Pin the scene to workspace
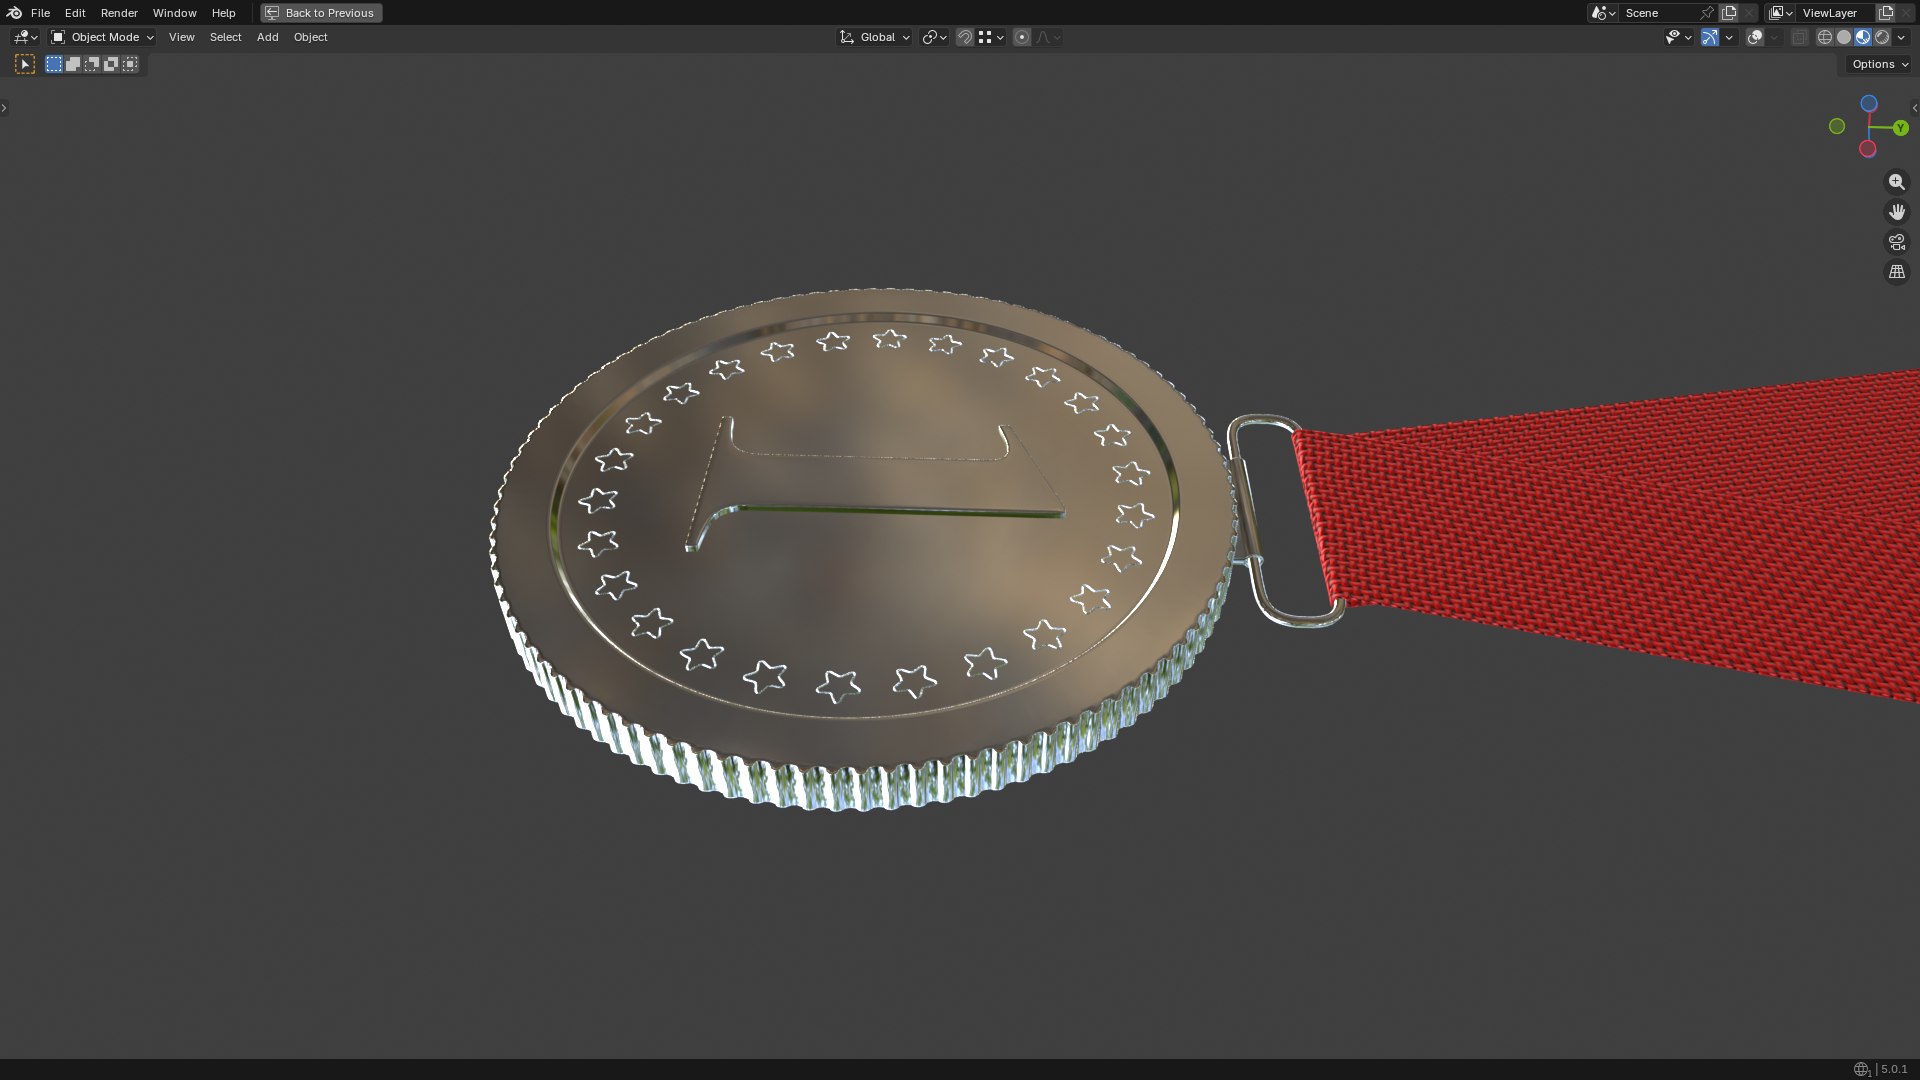 [x=1707, y=13]
